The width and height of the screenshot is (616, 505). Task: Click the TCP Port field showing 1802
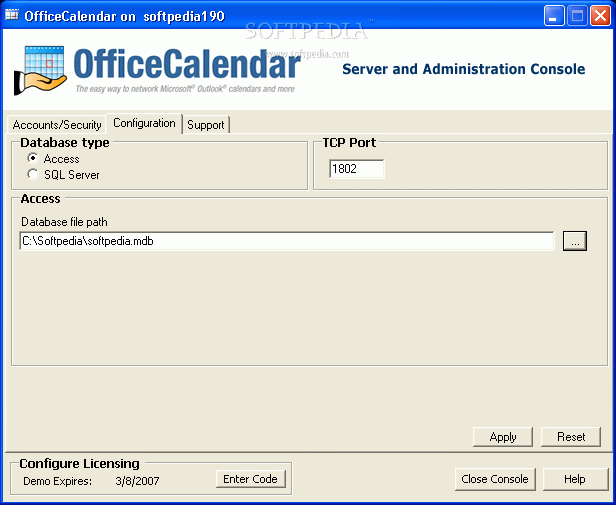pyautogui.click(x=357, y=169)
